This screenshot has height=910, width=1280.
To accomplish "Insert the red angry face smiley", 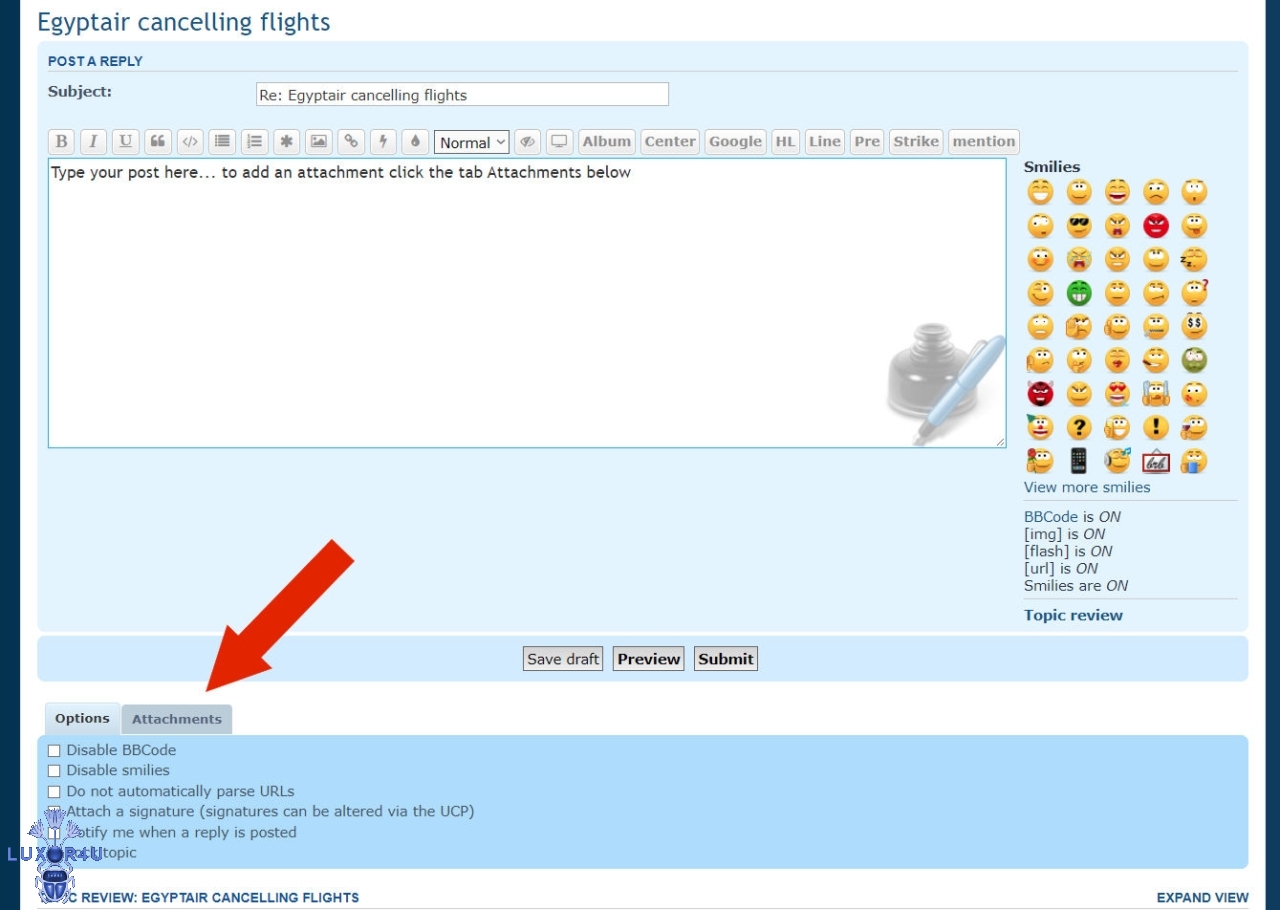I will coord(1156,226).
